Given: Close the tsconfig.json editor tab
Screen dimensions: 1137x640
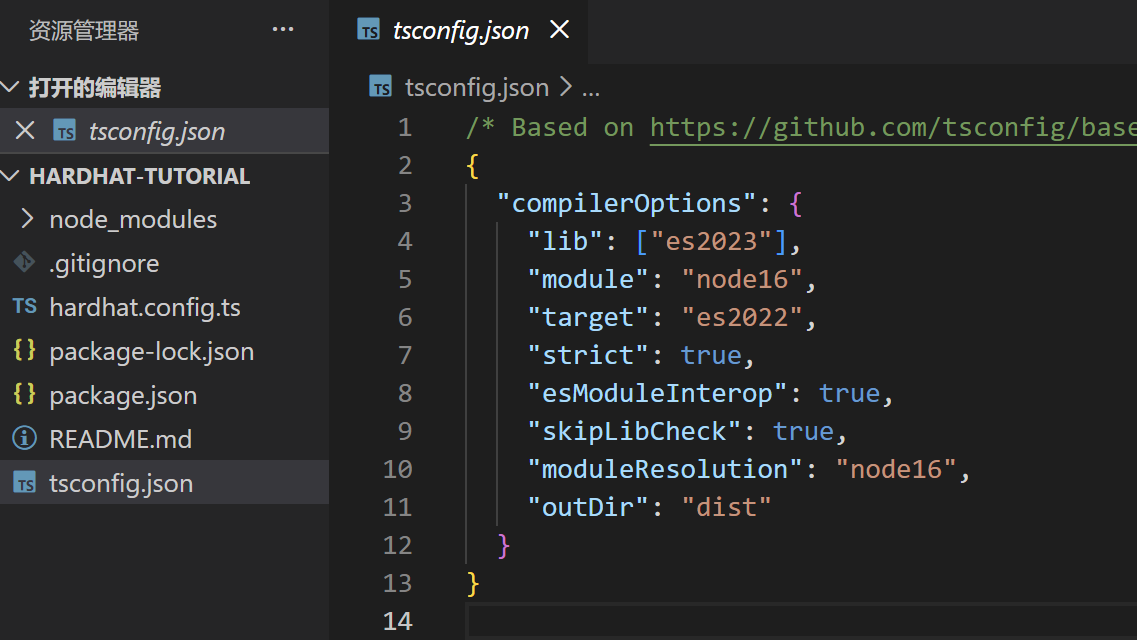Looking at the screenshot, I should [x=560, y=30].
